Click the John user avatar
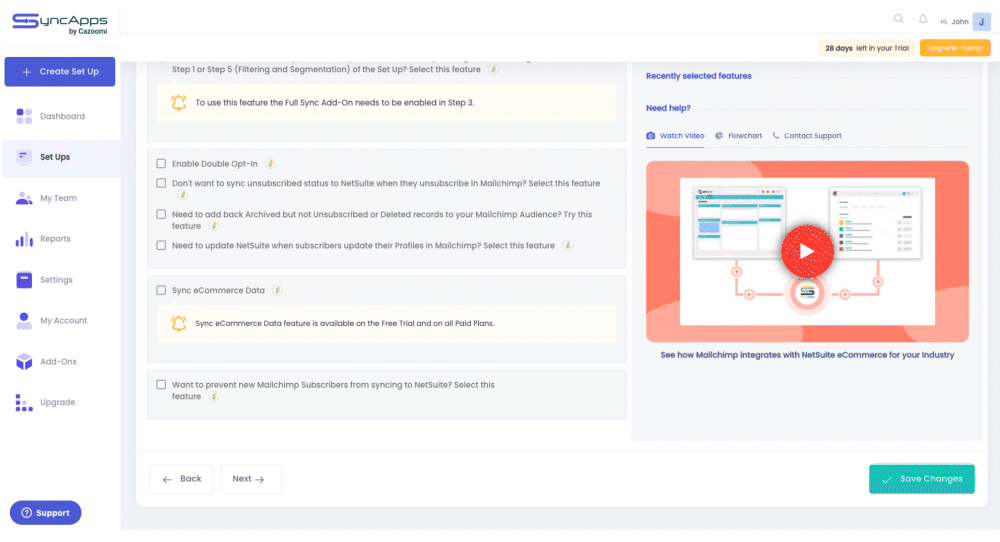1000x542 pixels. coord(982,22)
